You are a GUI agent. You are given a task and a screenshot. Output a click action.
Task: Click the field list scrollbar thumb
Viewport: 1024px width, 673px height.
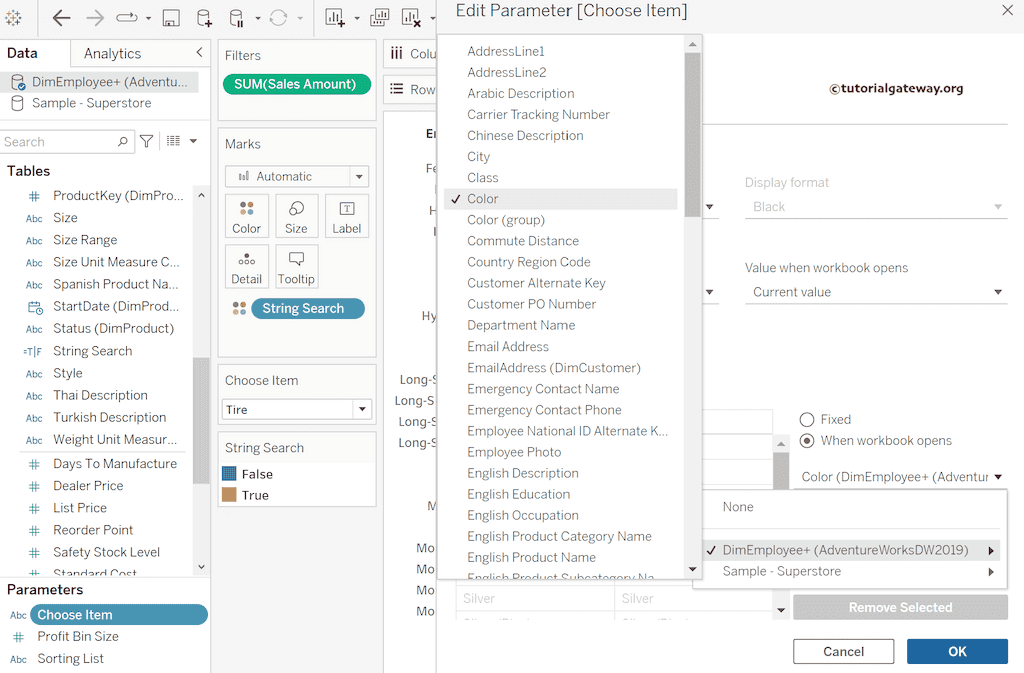tap(692, 134)
